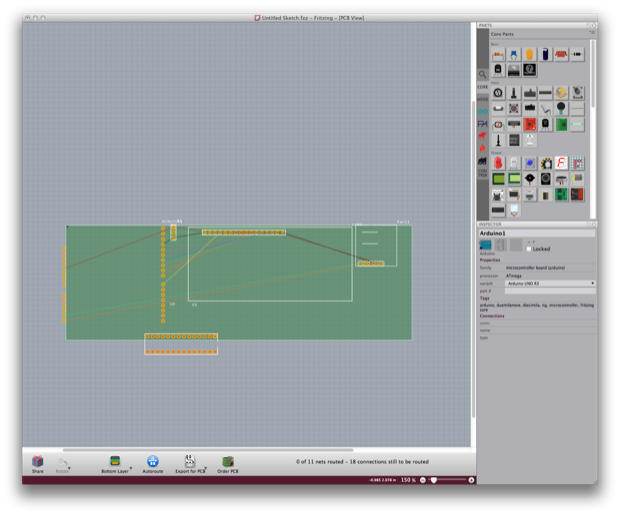This screenshot has width=620, height=515.
Task: Select the yellow round trimmer potentiometer part
Action: coord(561,93)
